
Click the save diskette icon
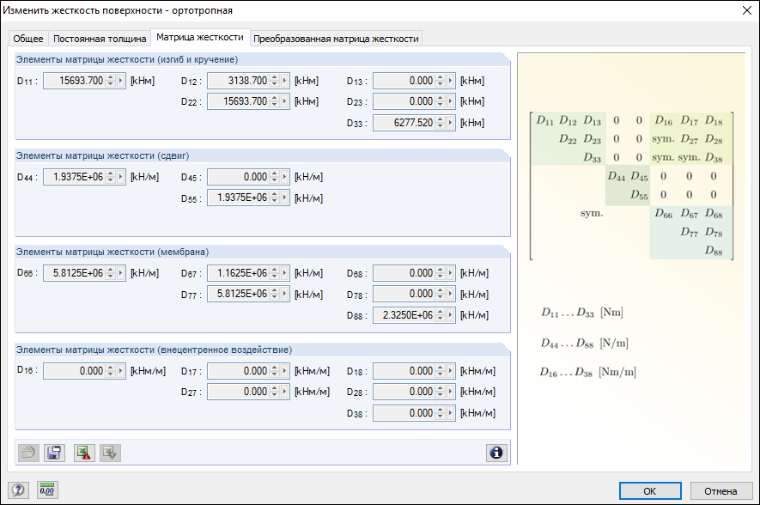54,453
